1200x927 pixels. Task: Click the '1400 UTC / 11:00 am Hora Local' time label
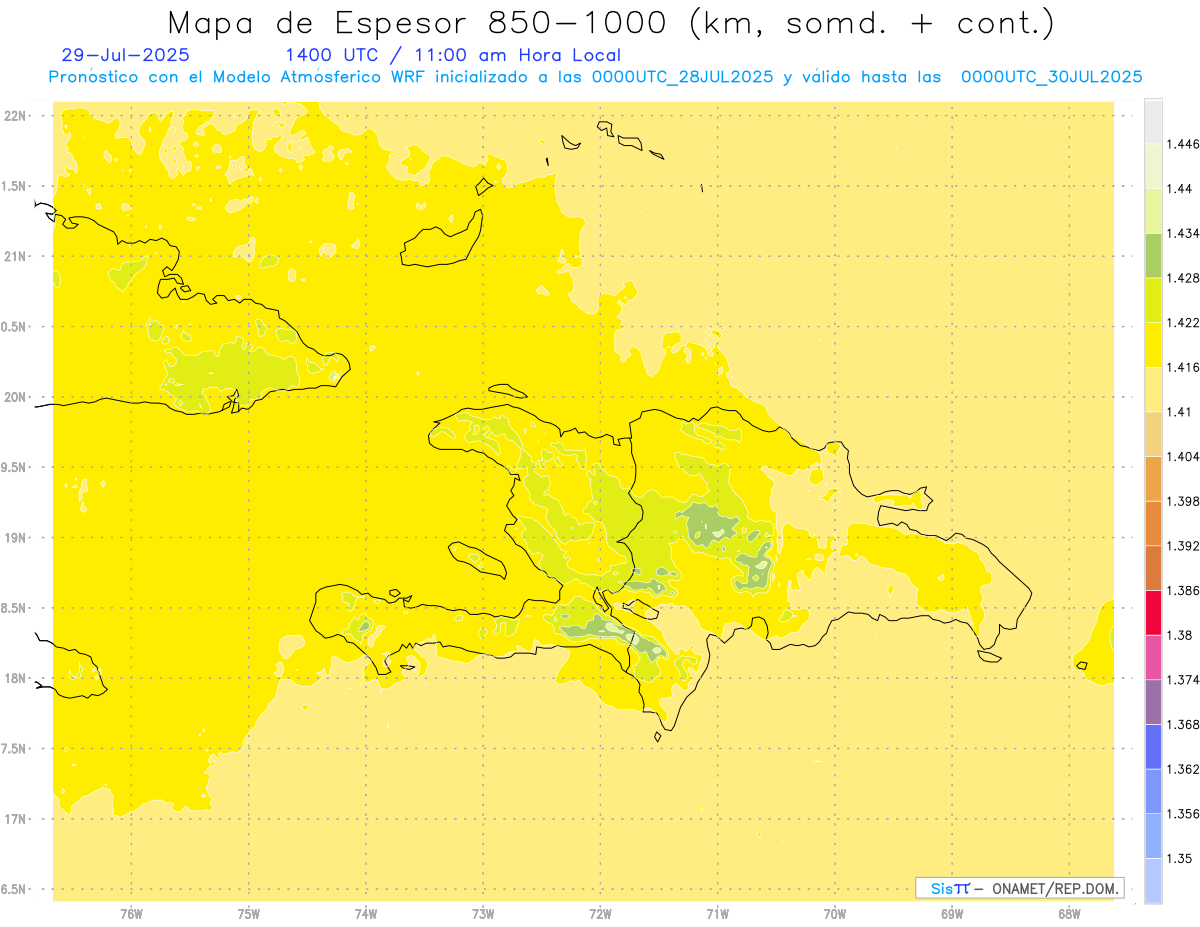coord(453,56)
